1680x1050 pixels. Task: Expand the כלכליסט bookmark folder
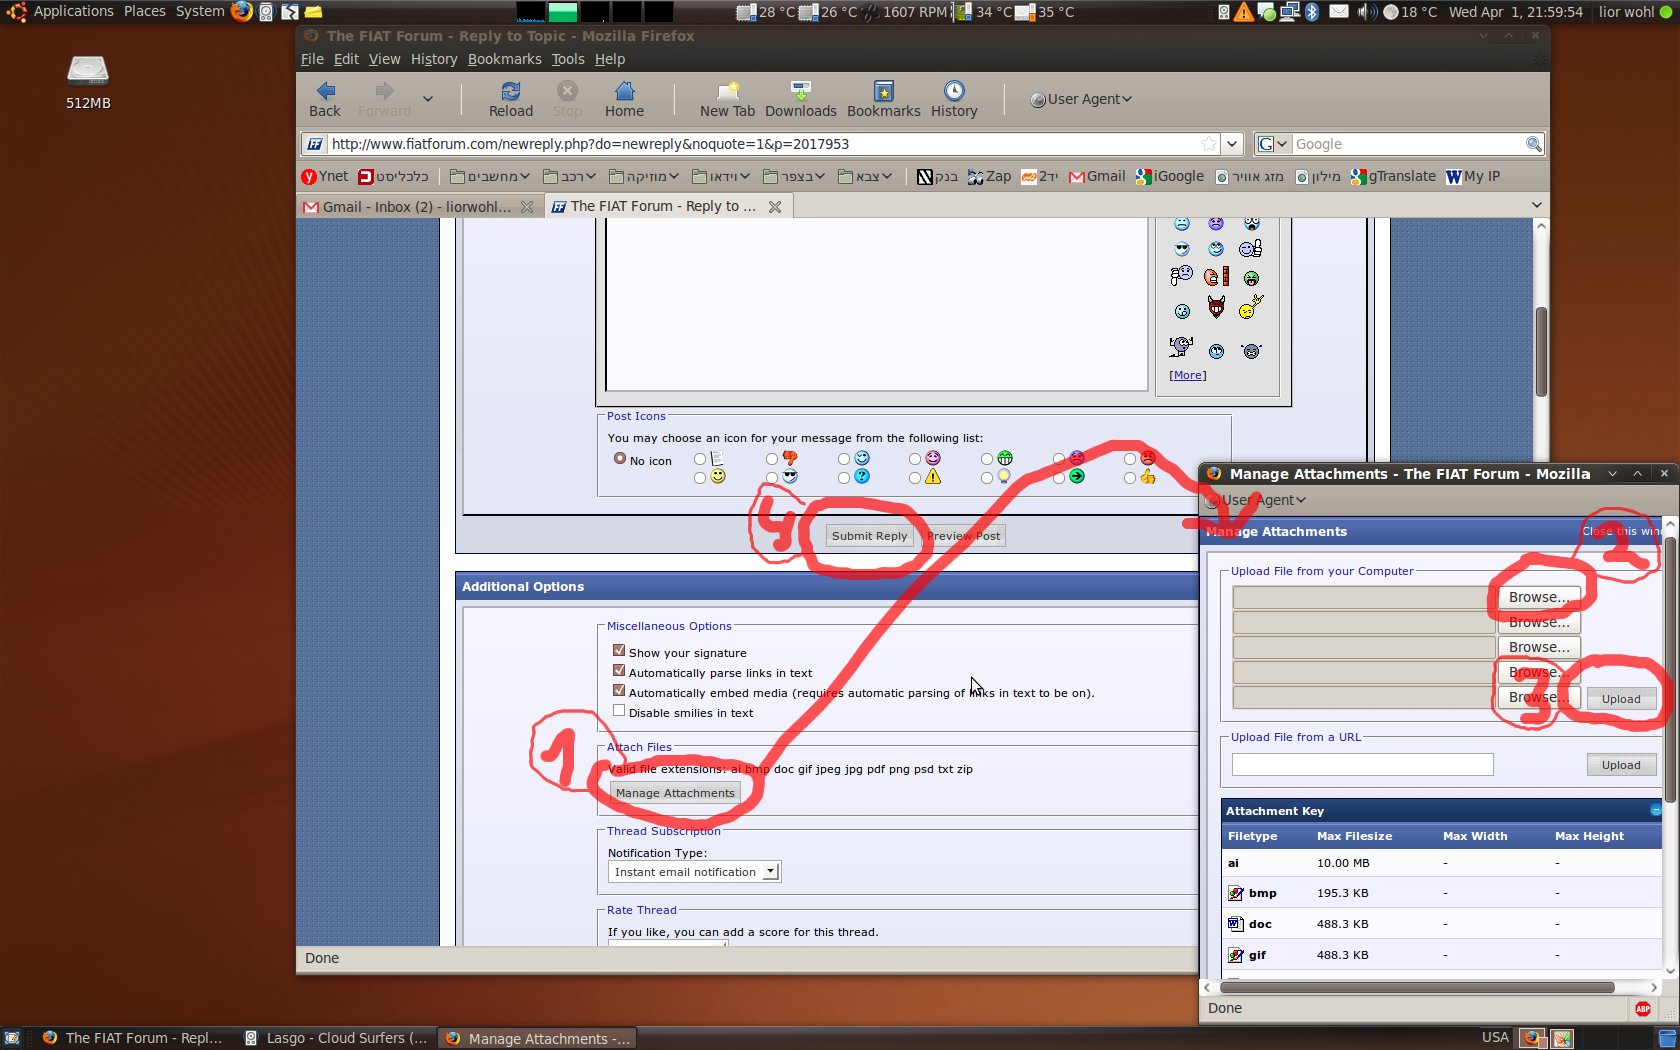click(394, 176)
